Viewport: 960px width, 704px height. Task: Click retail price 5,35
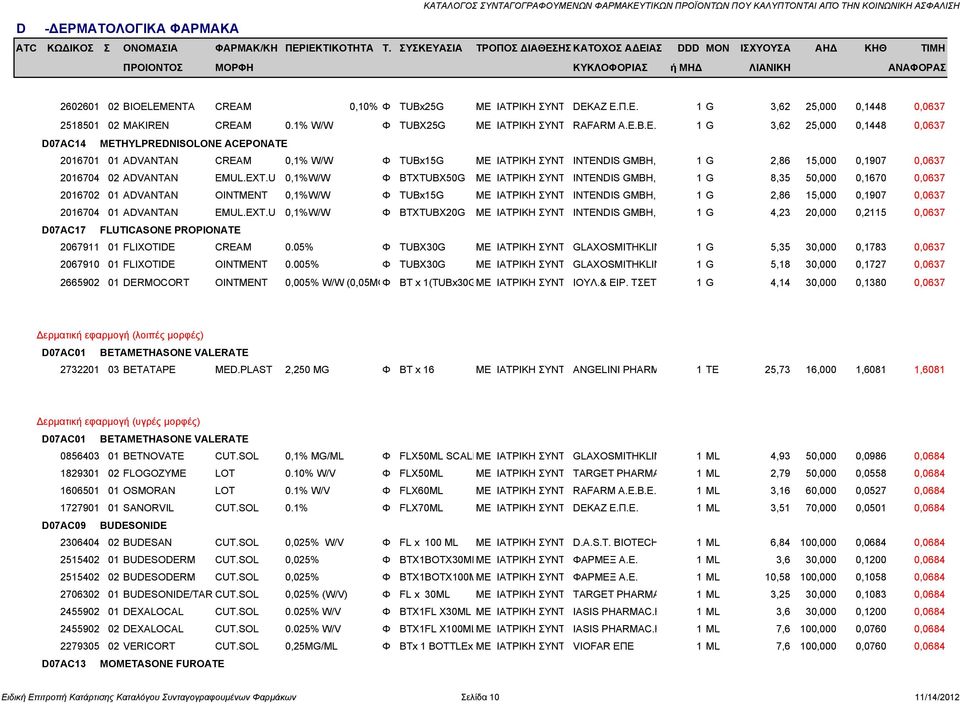coord(780,247)
